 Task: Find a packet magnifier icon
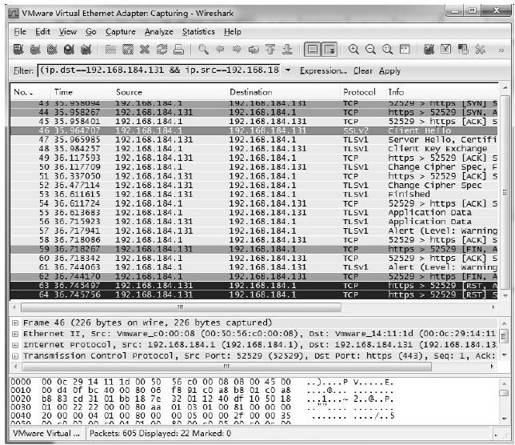click(203, 50)
